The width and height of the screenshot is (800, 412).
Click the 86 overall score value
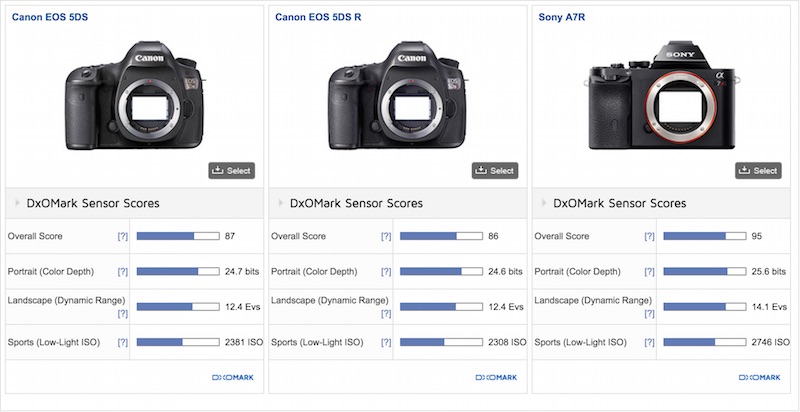(493, 236)
